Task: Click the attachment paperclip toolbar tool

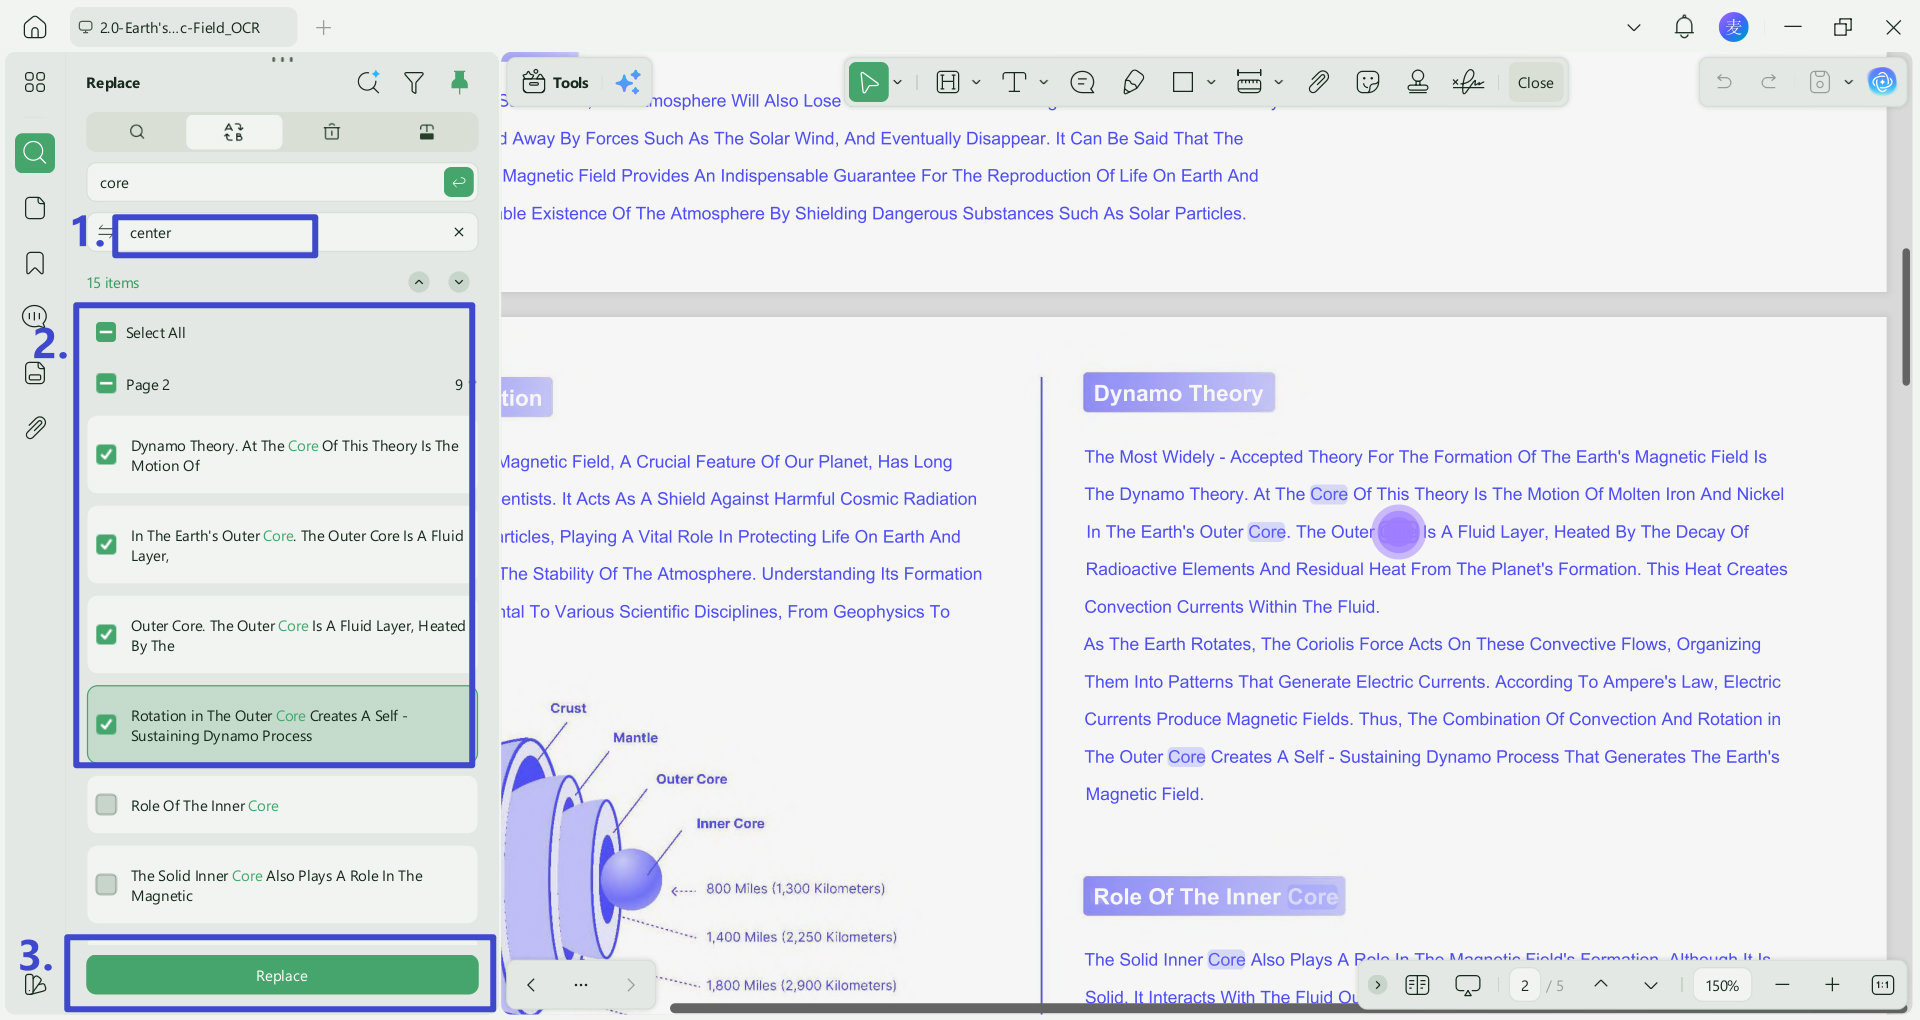Action: (x=1319, y=82)
